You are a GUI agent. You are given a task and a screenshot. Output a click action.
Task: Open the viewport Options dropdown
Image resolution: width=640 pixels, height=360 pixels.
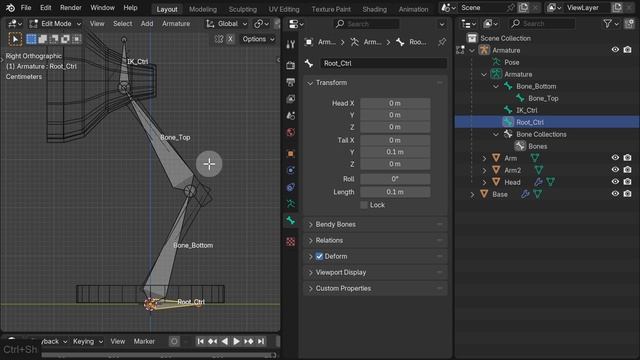click(258, 39)
